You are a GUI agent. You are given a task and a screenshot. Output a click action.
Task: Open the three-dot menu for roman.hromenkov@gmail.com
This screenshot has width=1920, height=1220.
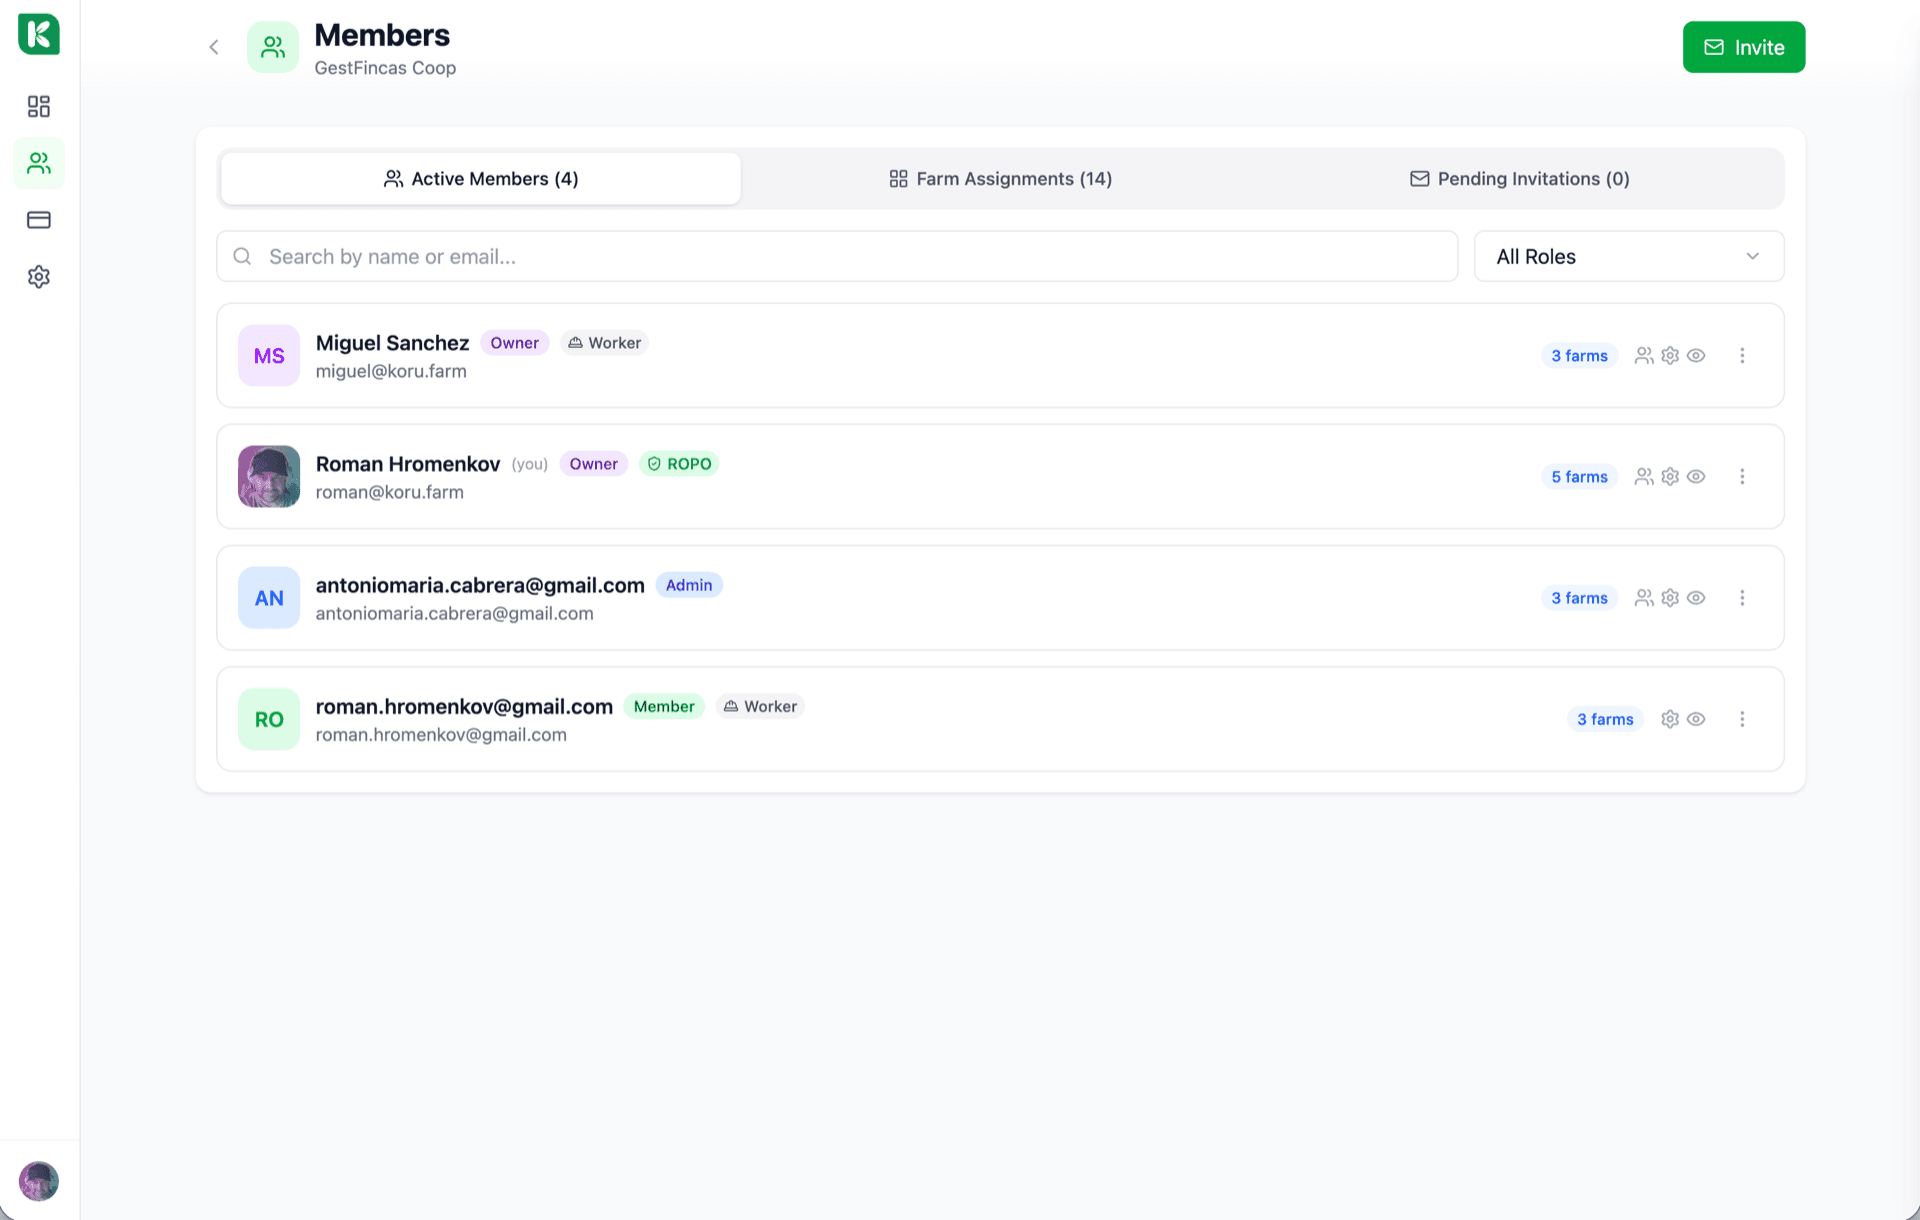[x=1742, y=719]
